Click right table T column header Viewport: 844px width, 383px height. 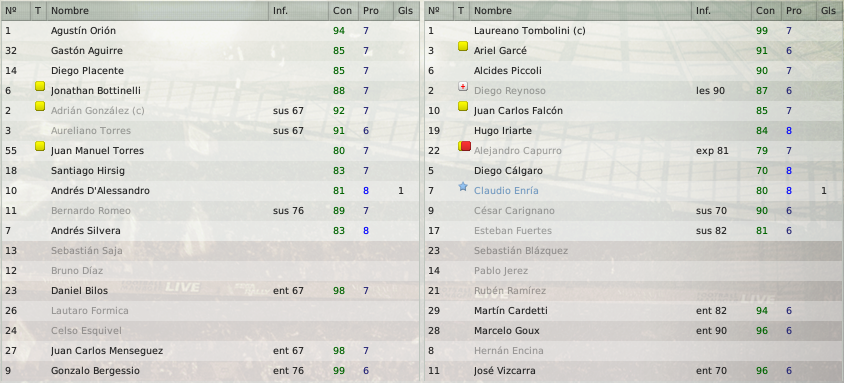pos(461,11)
